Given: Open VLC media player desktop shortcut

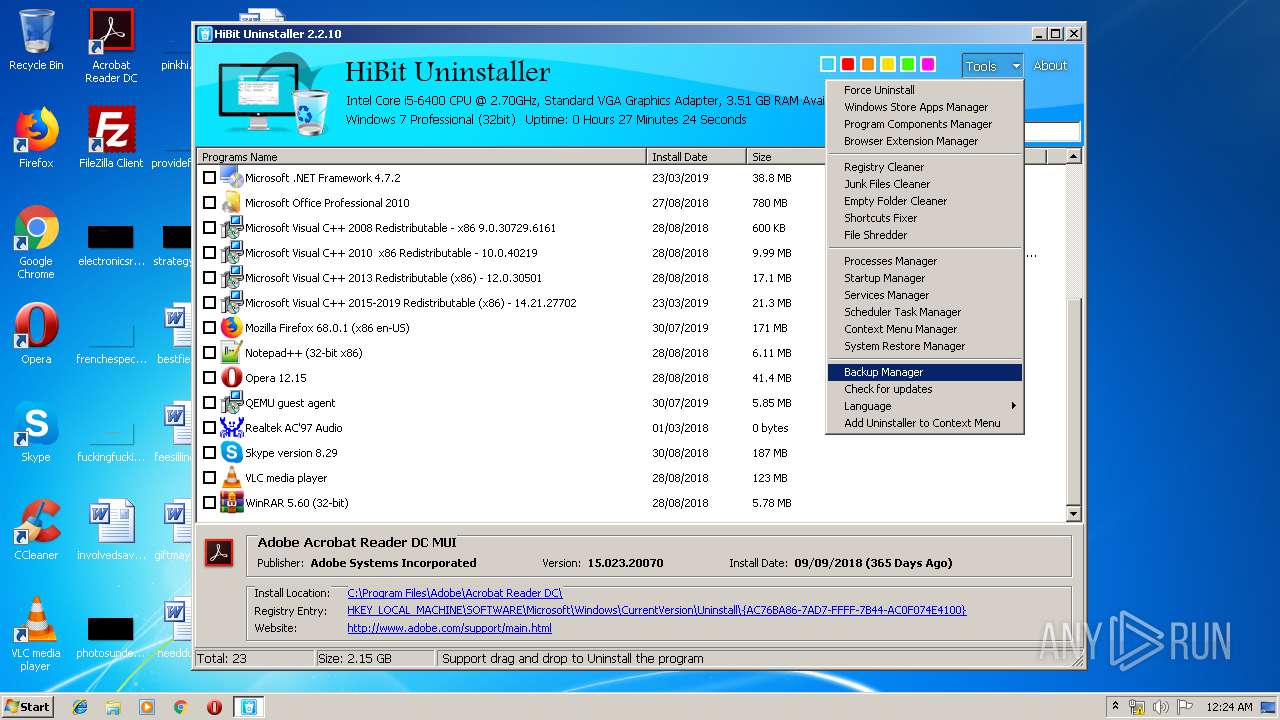Looking at the screenshot, I should (x=36, y=634).
